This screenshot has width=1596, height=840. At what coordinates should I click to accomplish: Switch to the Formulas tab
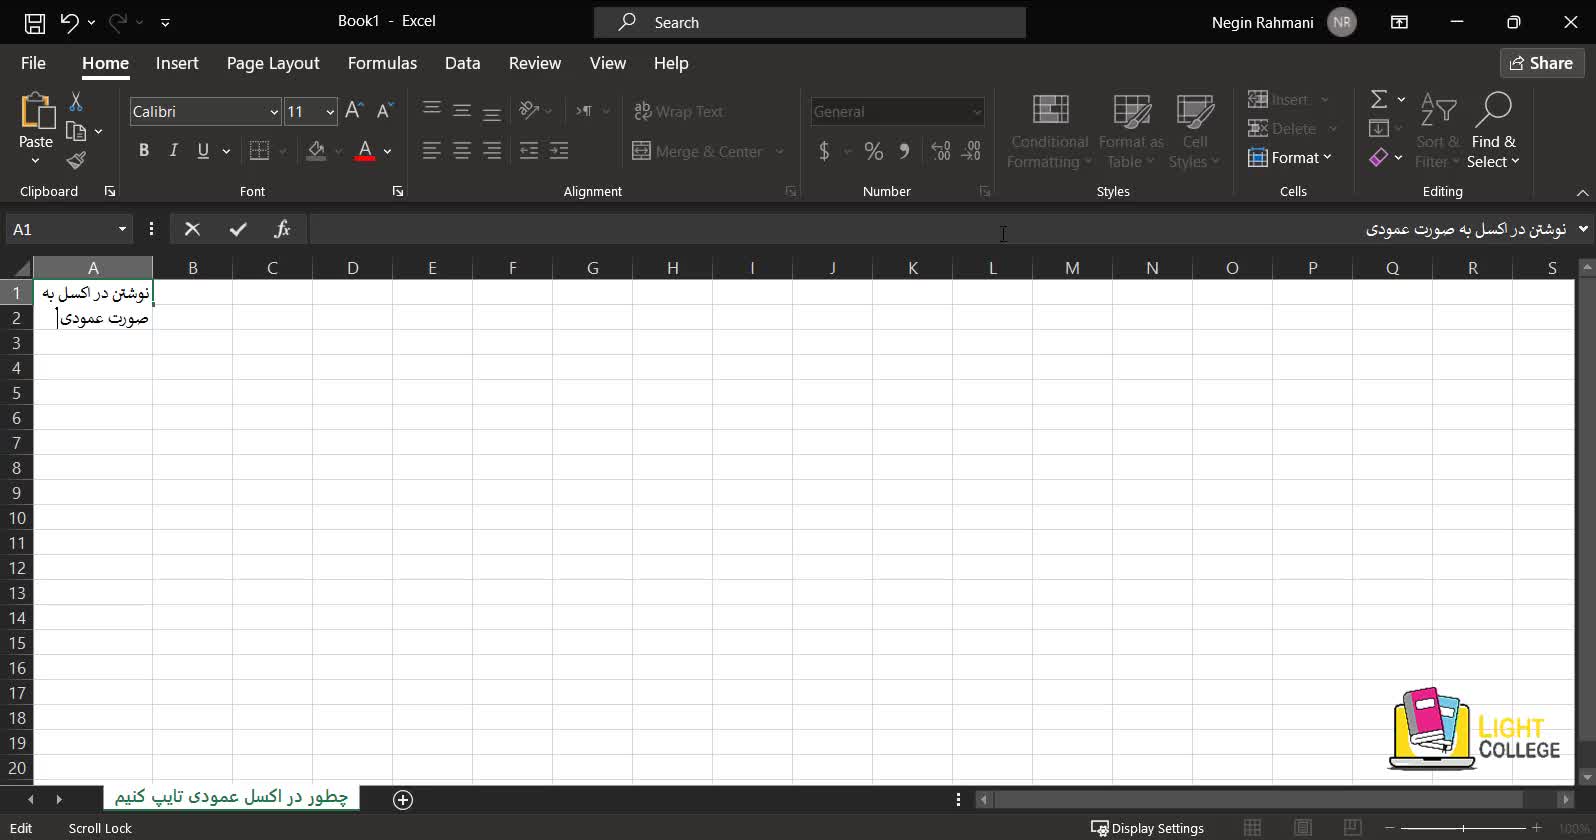382,63
